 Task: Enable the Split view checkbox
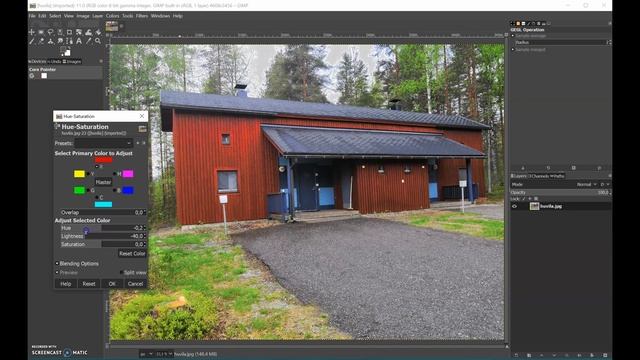(x=121, y=272)
